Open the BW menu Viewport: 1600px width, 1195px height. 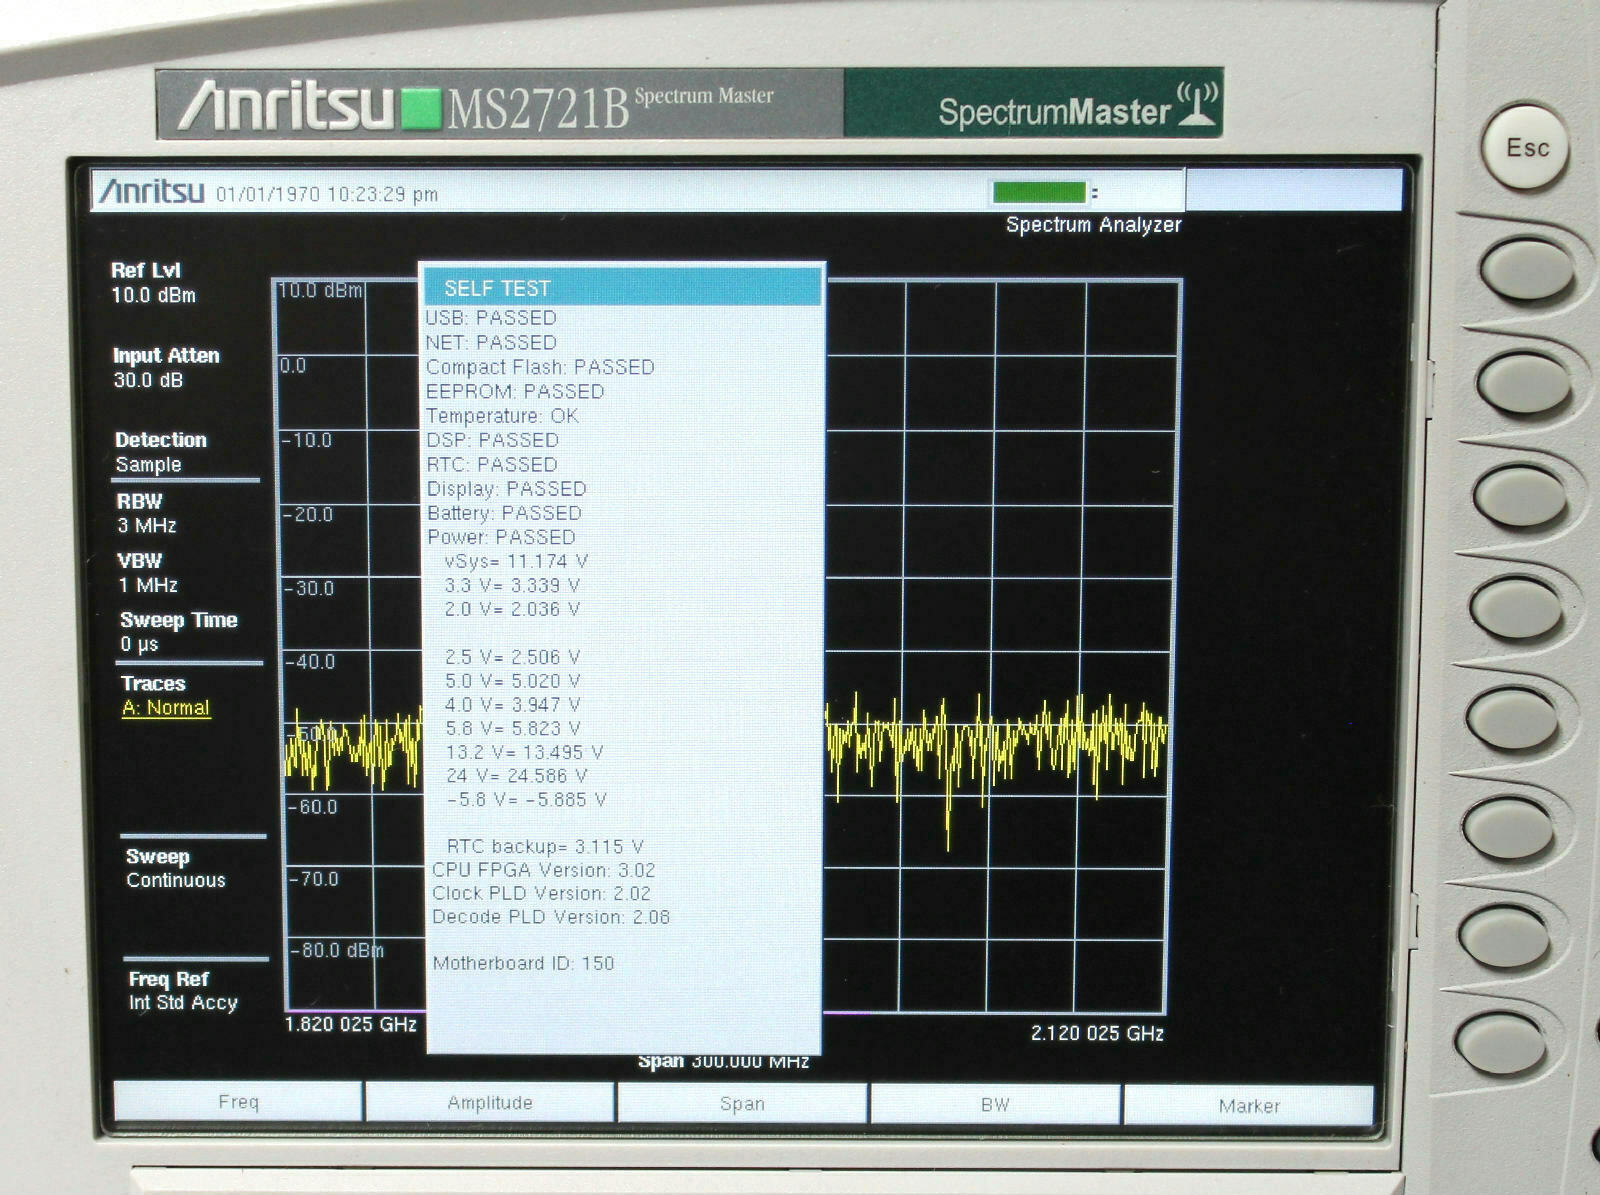[995, 1104]
